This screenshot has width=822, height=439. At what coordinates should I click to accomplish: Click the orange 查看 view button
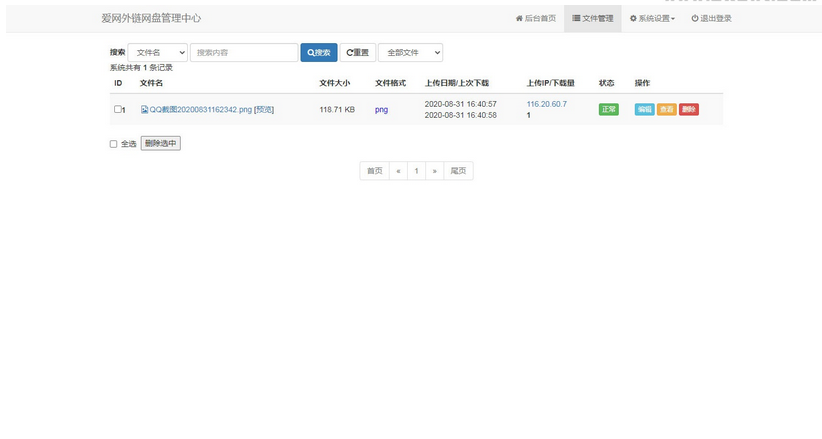coord(666,109)
